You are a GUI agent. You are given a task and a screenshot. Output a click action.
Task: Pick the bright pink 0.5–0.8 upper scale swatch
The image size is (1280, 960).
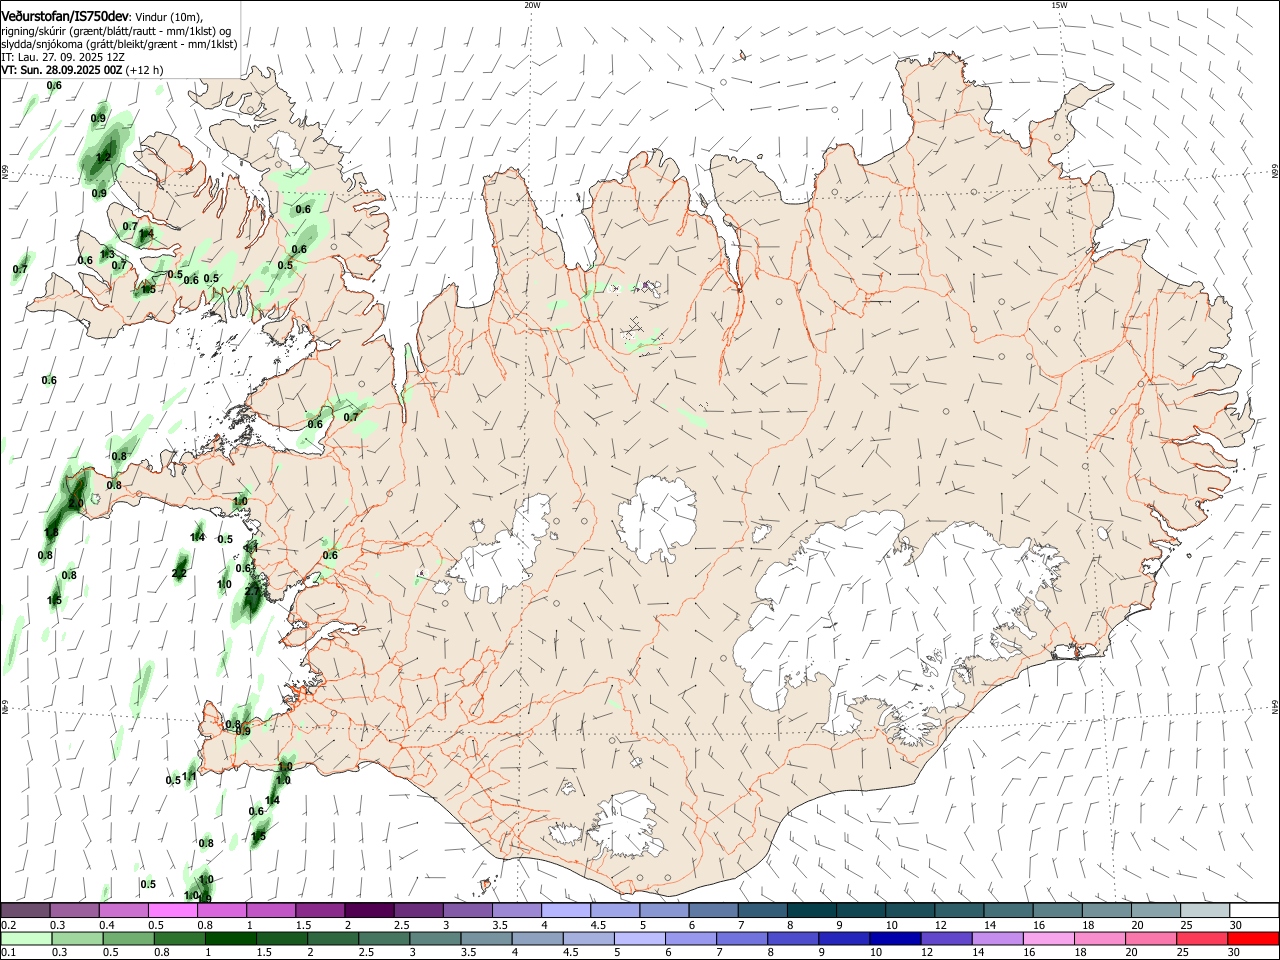point(172,910)
